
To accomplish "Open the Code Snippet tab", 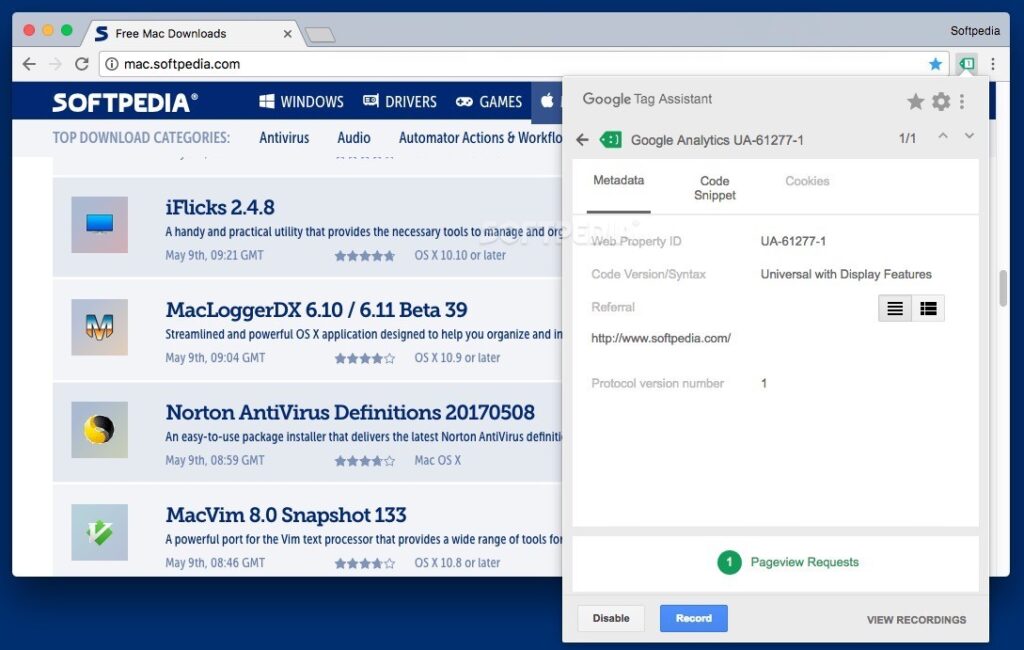I will pyautogui.click(x=714, y=188).
